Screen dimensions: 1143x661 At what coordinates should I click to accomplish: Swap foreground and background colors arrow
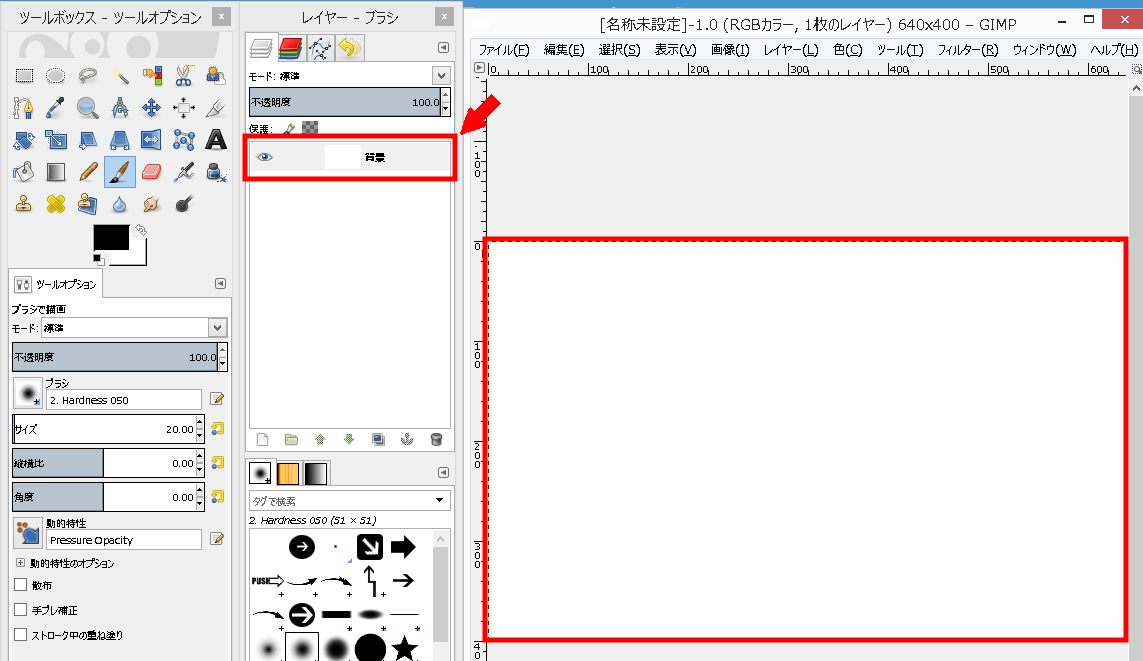(141, 230)
